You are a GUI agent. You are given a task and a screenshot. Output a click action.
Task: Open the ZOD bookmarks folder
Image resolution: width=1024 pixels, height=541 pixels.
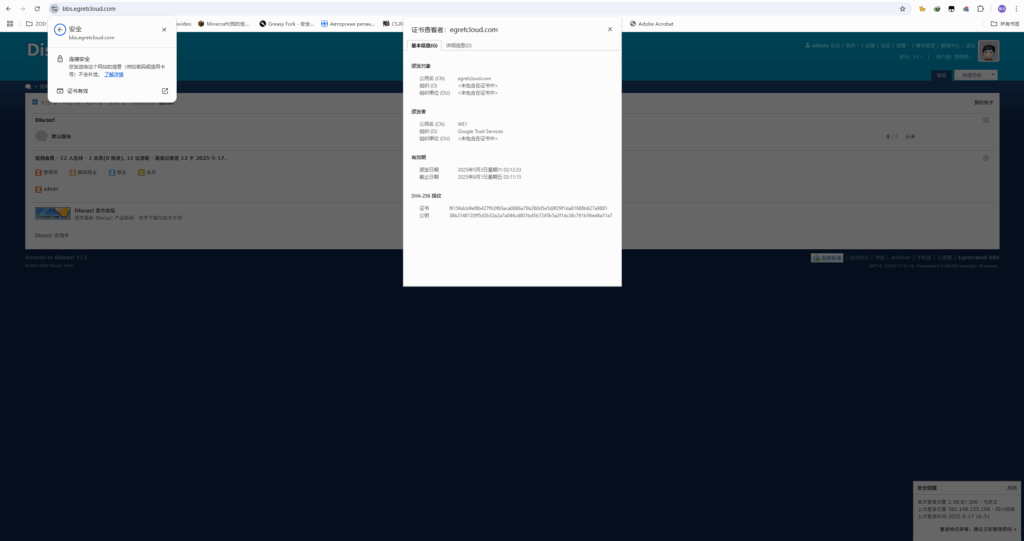(x=36, y=24)
